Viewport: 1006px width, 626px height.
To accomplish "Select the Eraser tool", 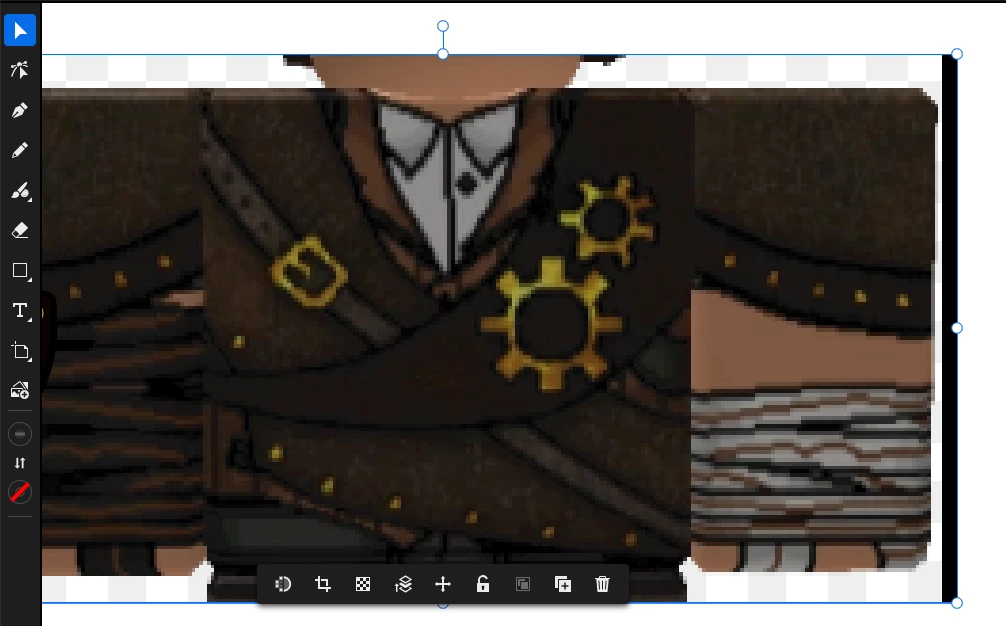I will [20, 230].
